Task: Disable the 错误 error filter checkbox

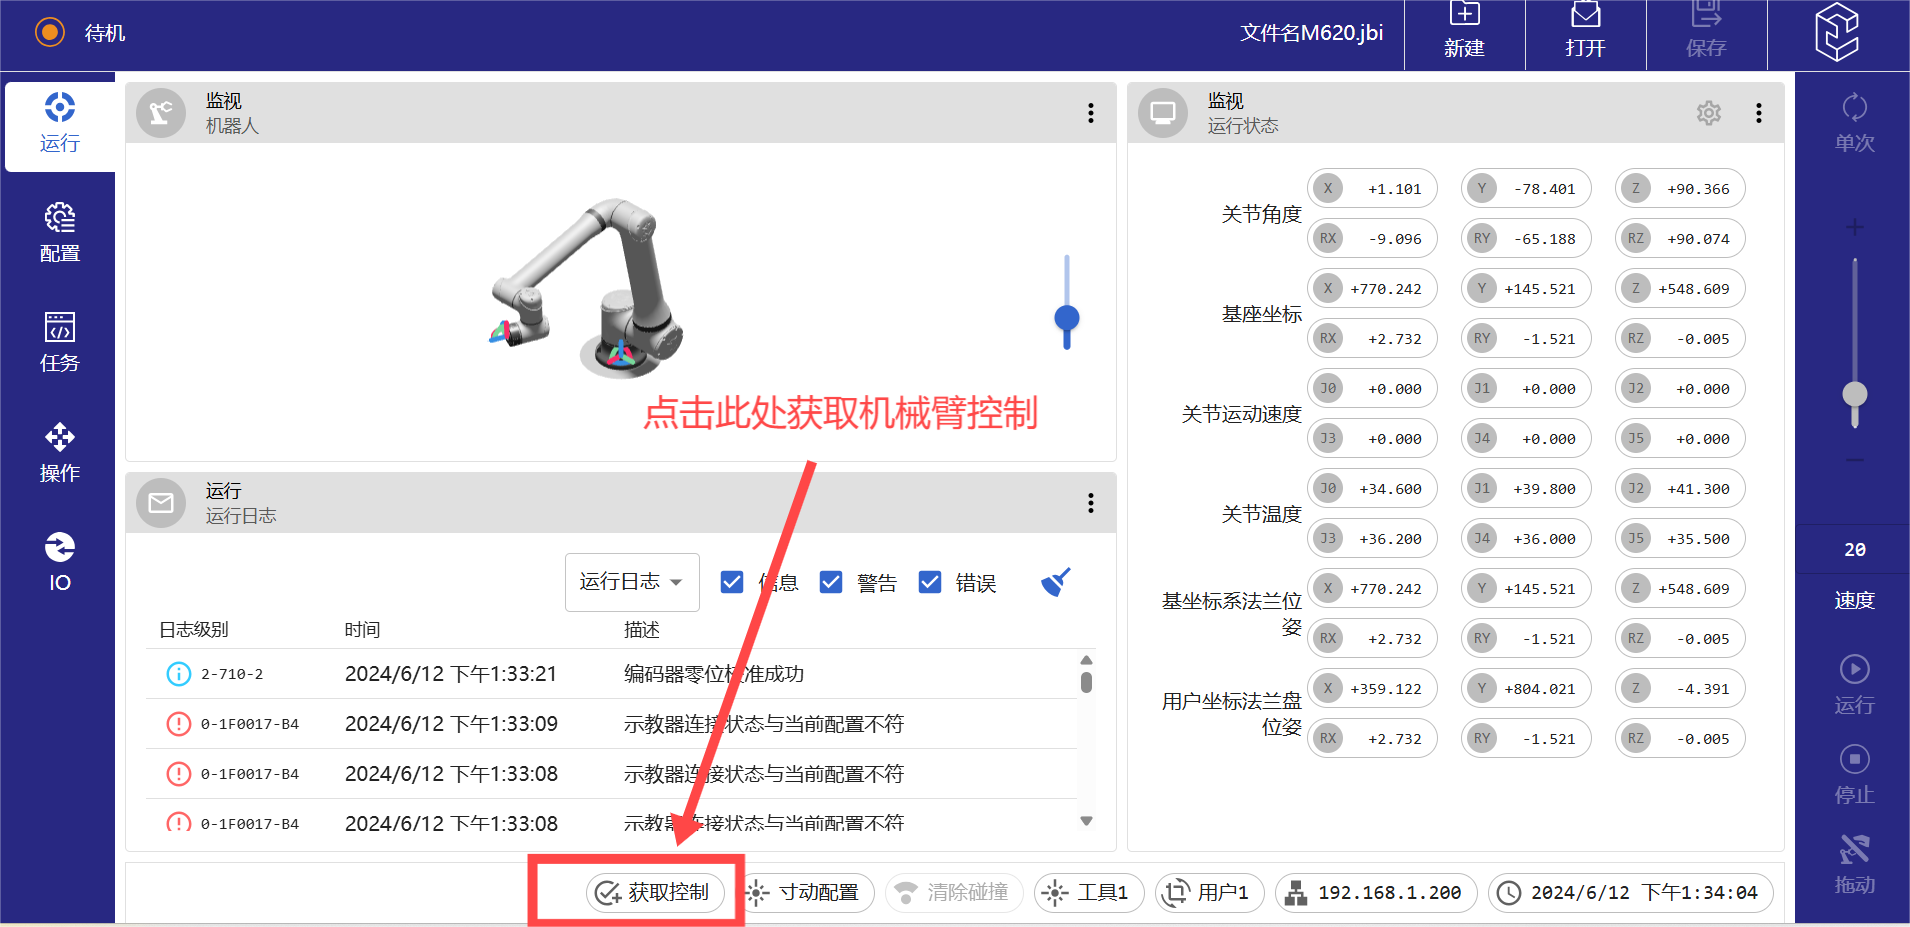Action: pos(930,582)
